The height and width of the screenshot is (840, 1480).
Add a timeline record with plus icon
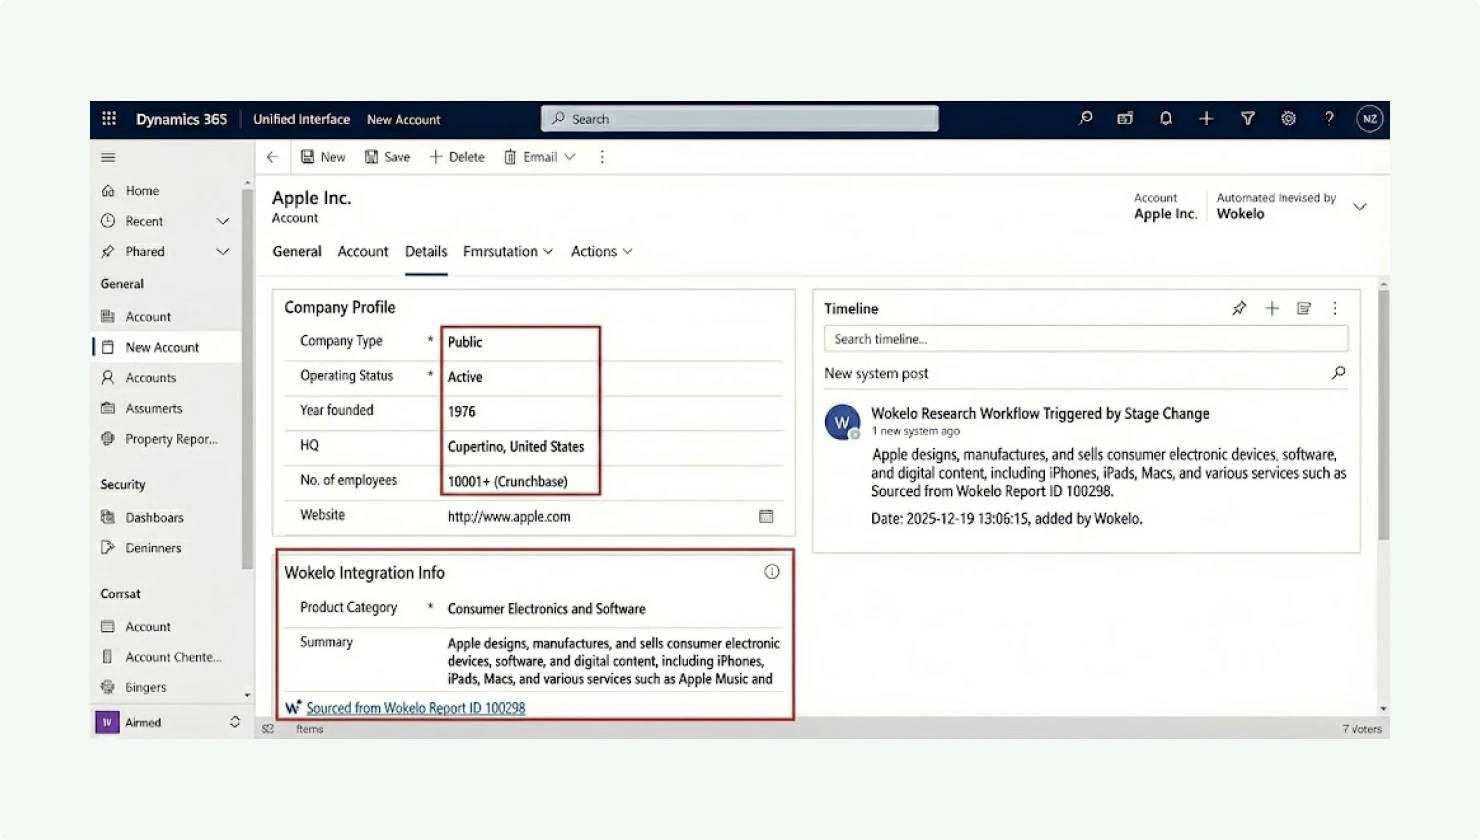(x=1272, y=309)
